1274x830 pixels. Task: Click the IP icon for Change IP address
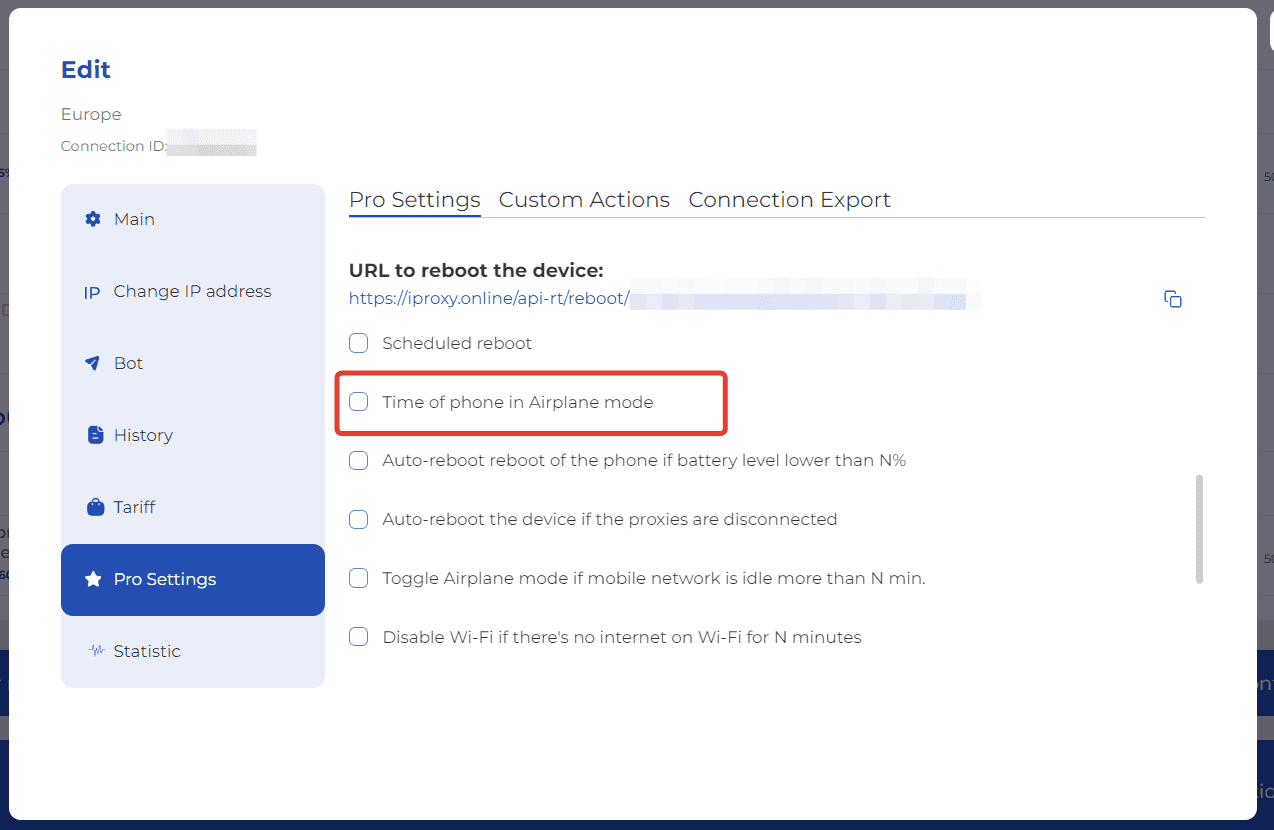point(92,292)
